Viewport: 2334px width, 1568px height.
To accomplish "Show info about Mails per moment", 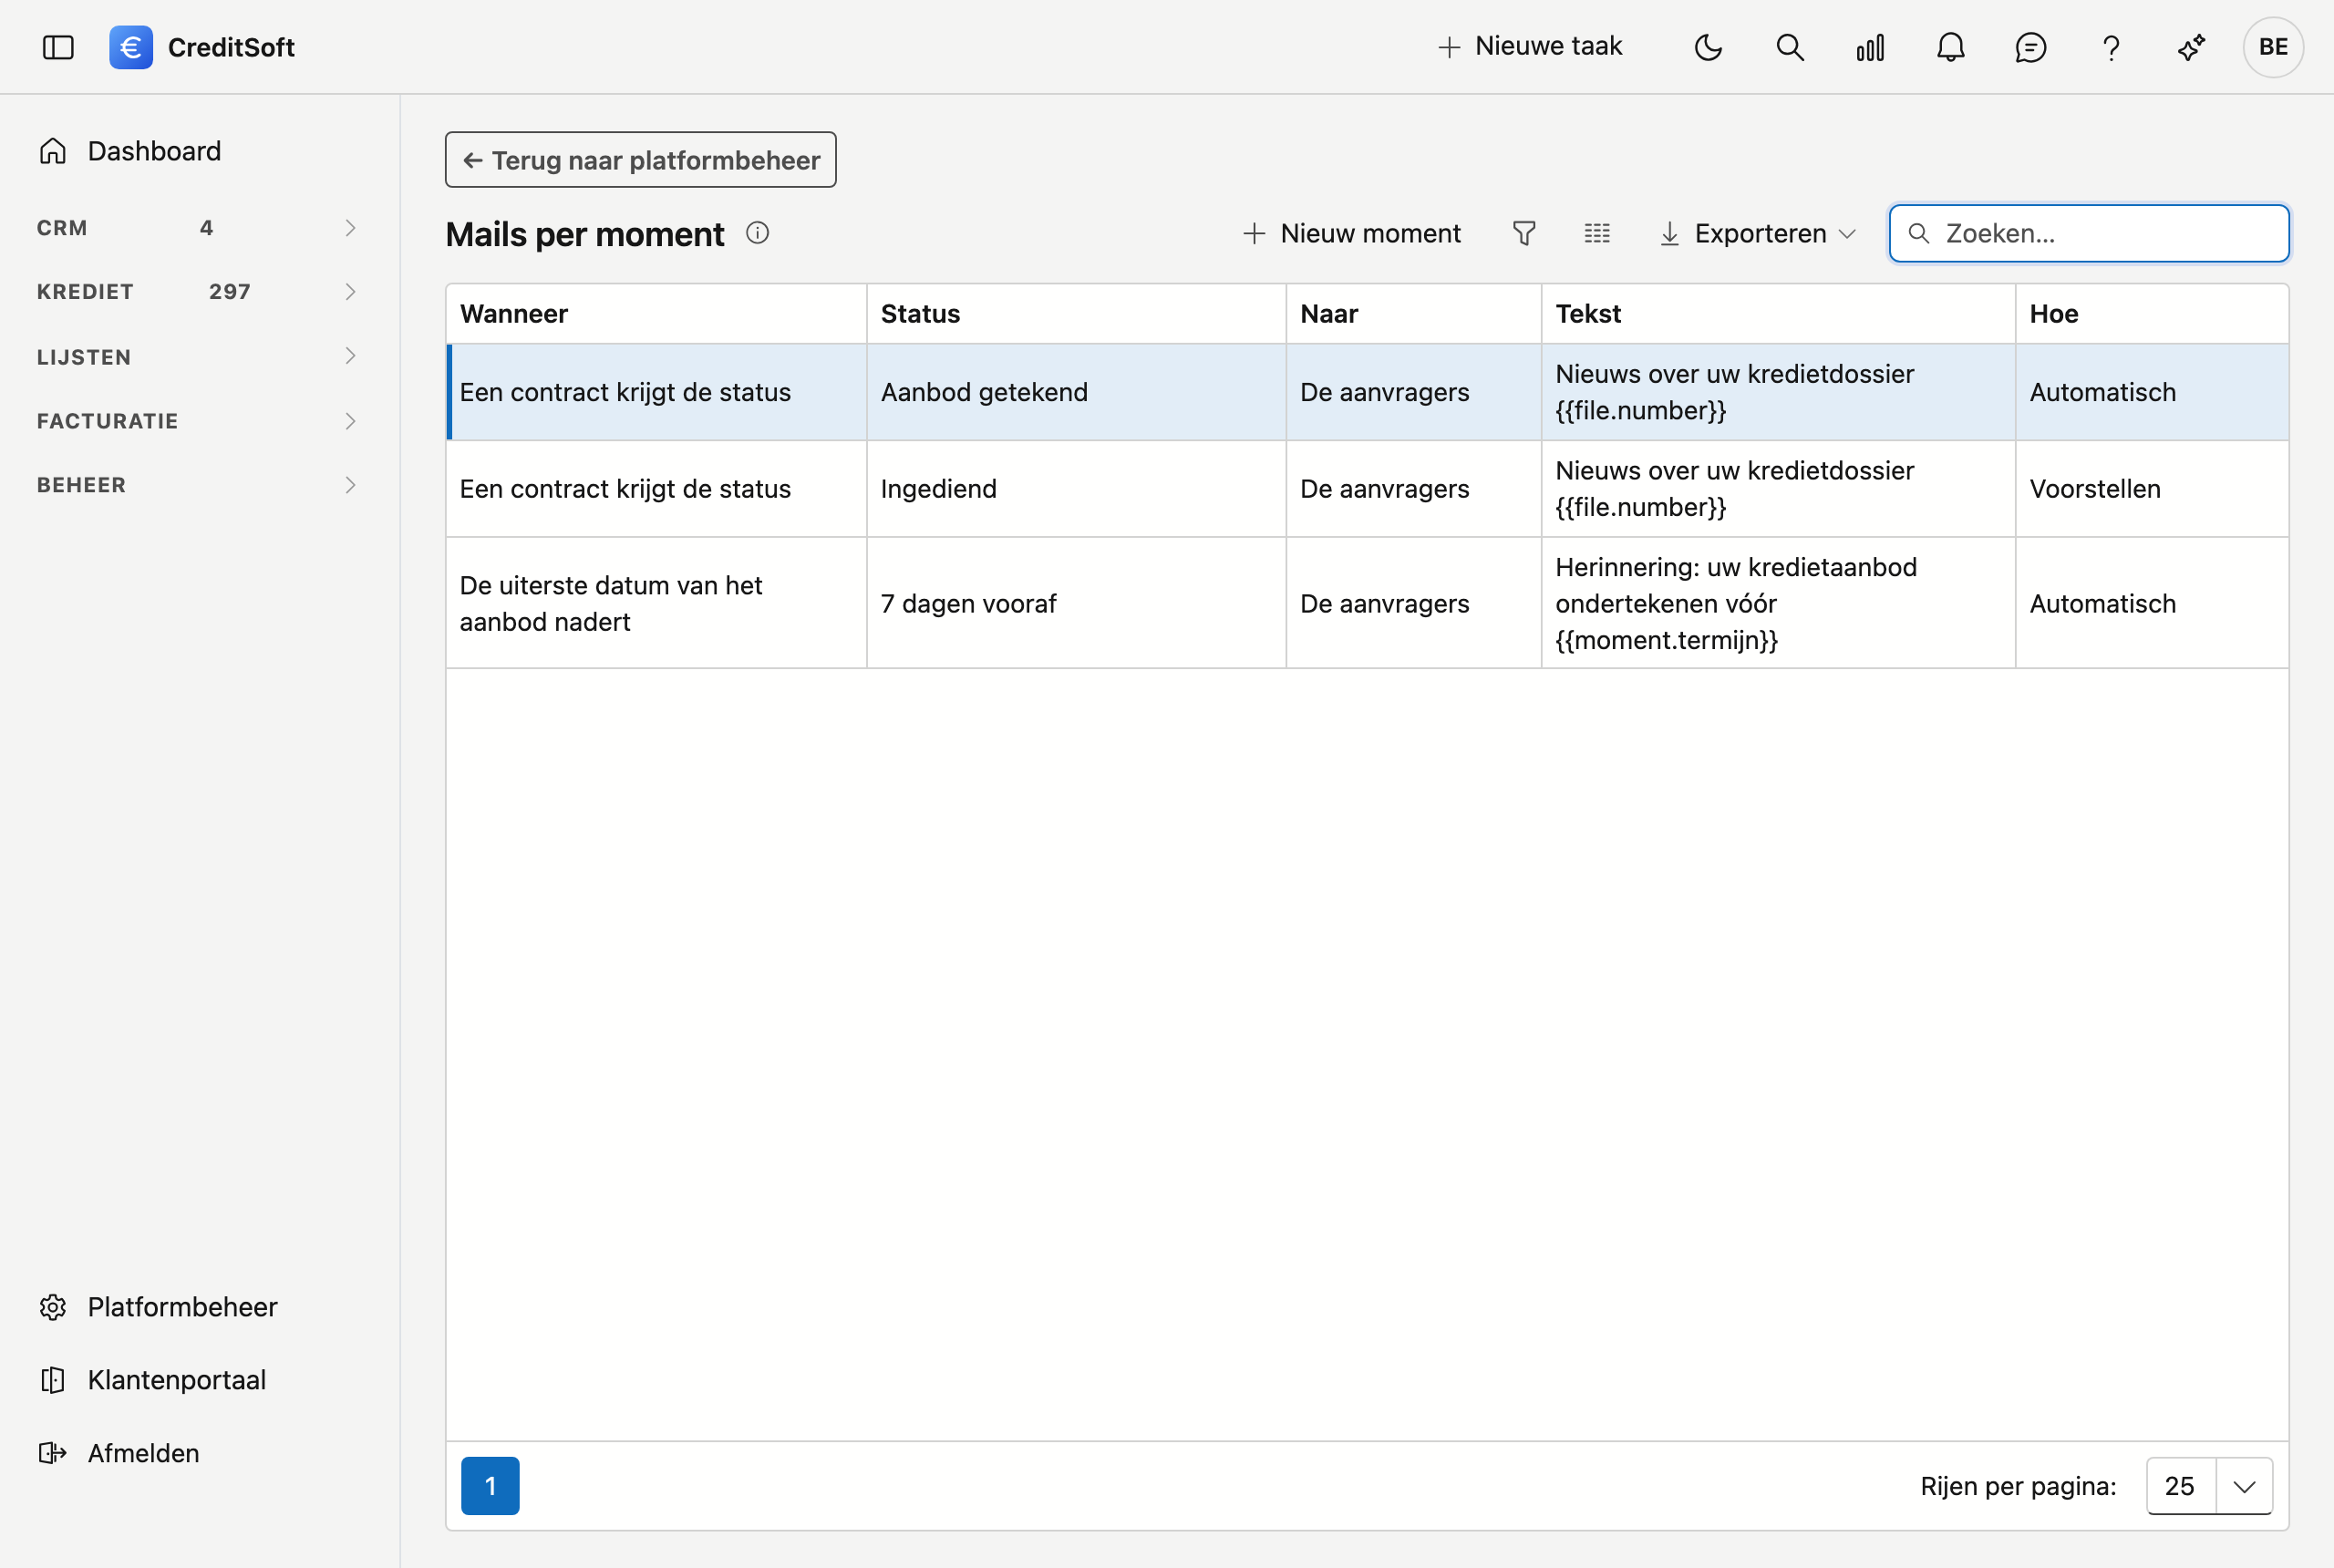I will point(757,233).
